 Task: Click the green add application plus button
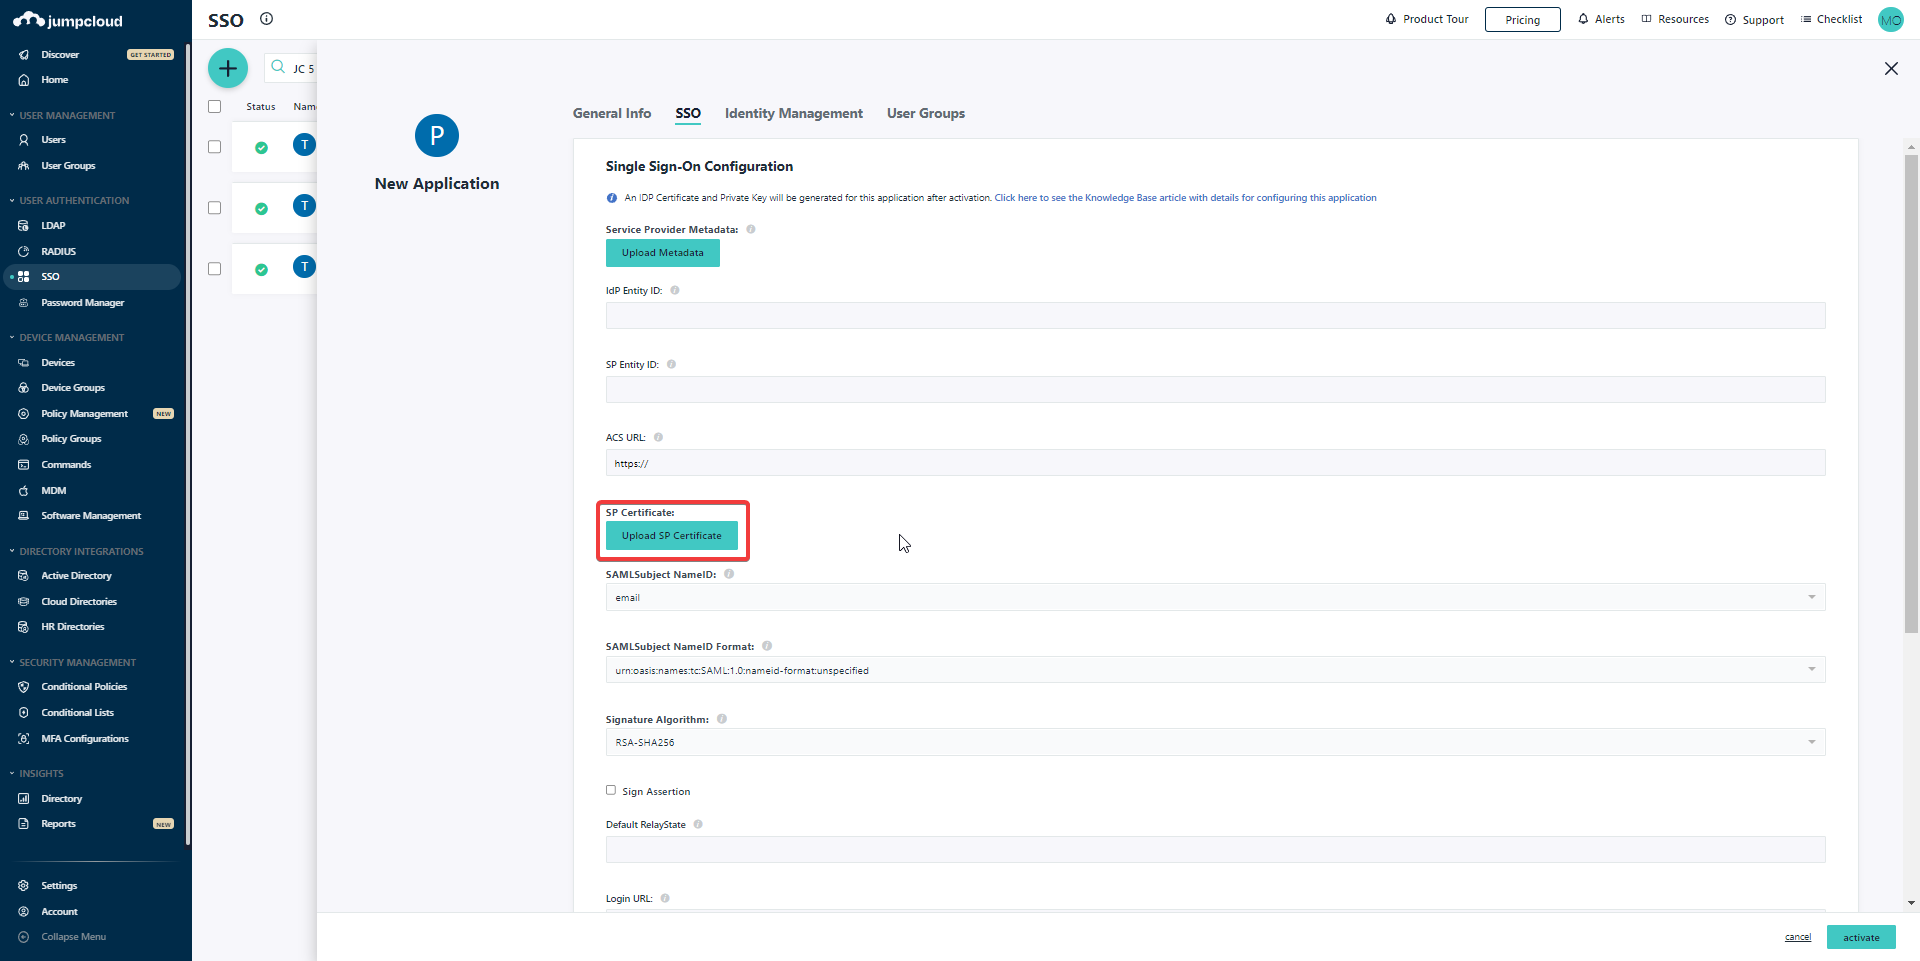228,68
